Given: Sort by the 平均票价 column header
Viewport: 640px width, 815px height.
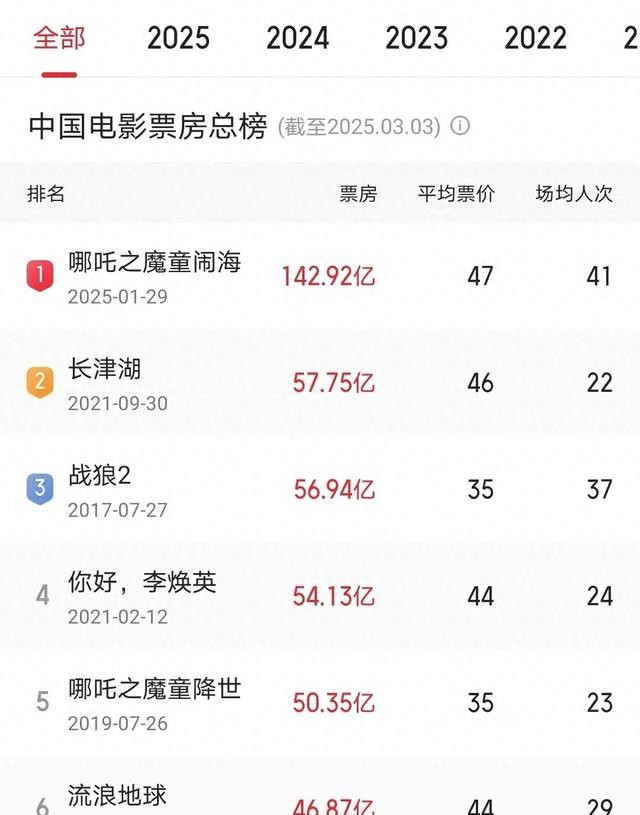Looking at the screenshot, I should pyautogui.click(x=456, y=194).
